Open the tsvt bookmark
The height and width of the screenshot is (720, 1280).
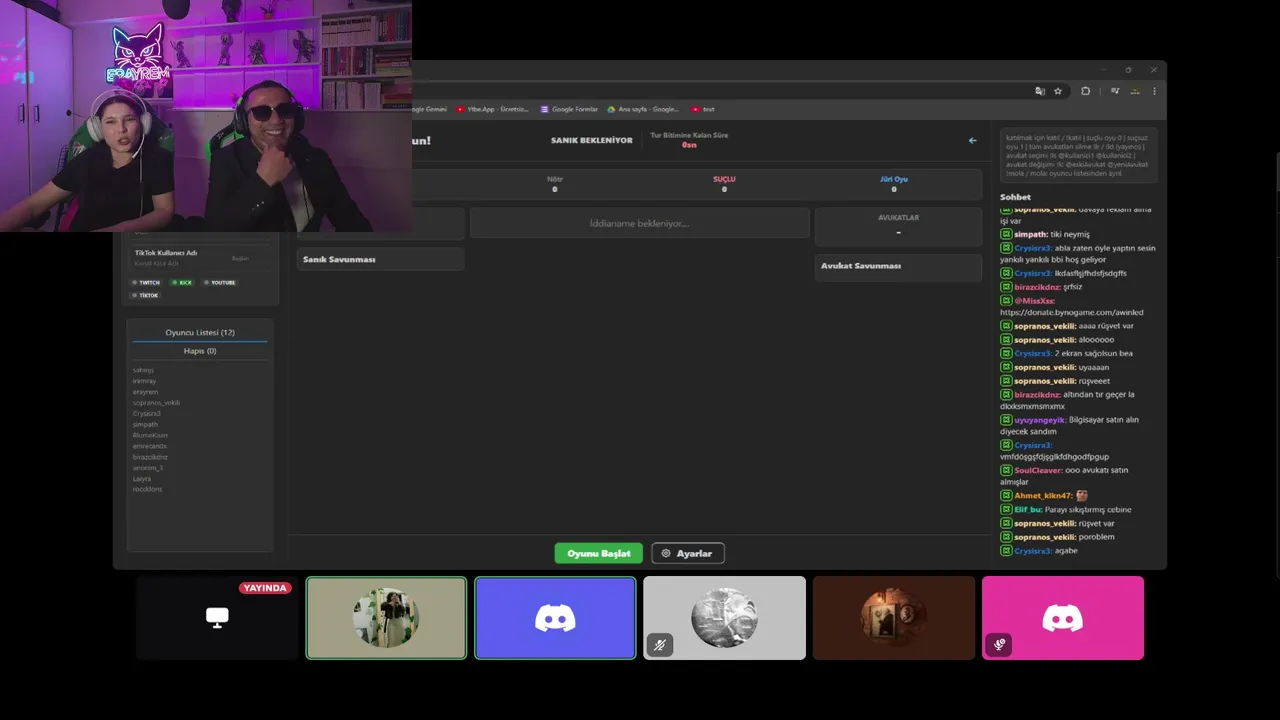tap(703, 109)
